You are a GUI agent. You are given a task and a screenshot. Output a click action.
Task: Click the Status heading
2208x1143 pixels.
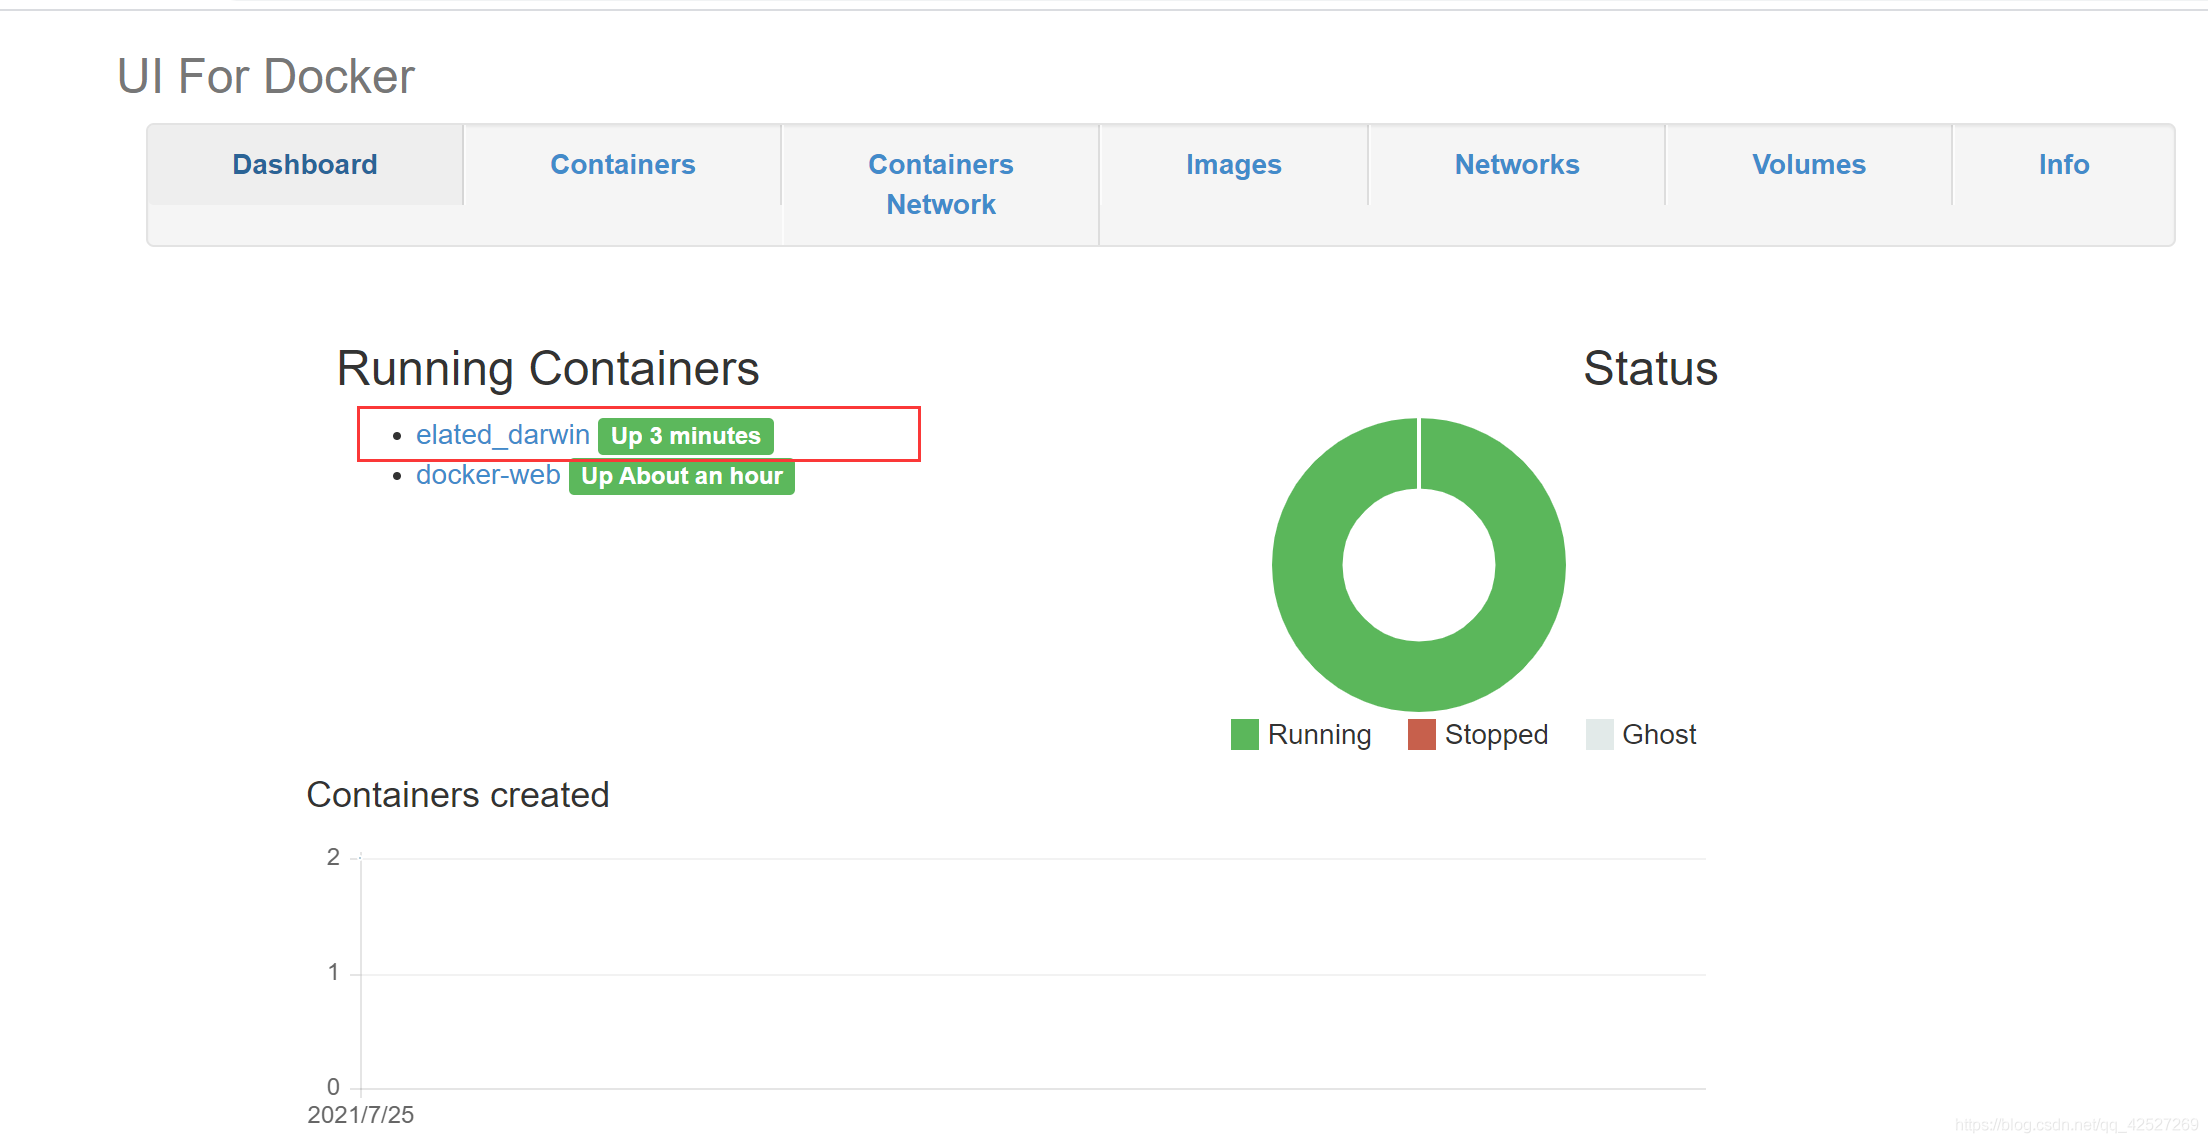coord(1651,369)
